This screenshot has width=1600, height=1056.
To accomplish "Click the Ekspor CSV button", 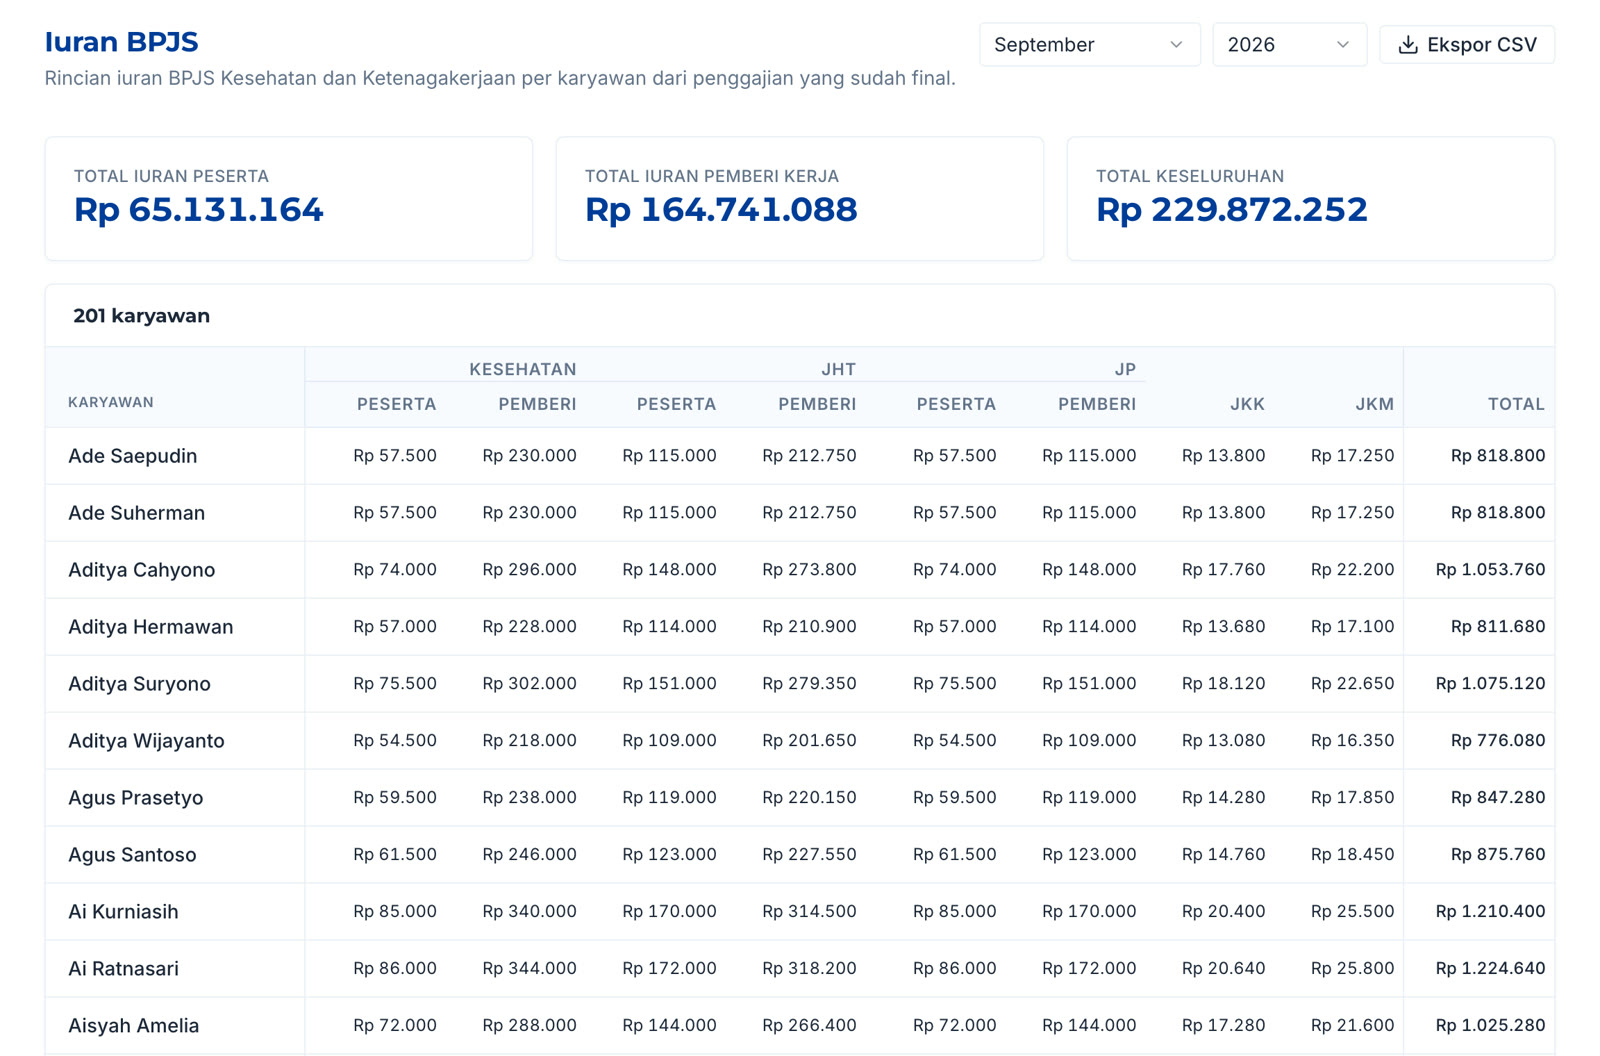I will [x=1467, y=45].
